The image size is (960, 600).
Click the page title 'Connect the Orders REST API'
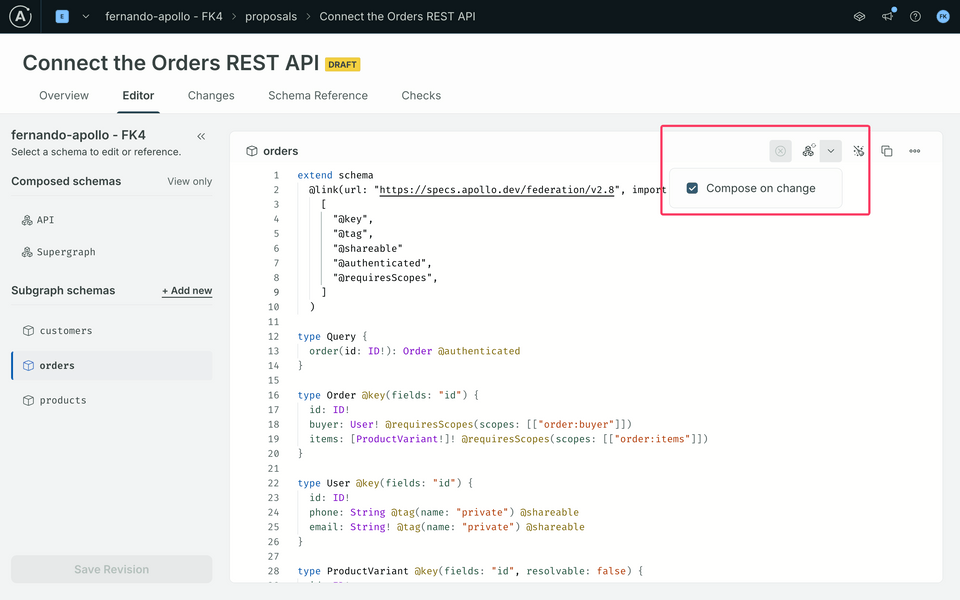coord(171,63)
